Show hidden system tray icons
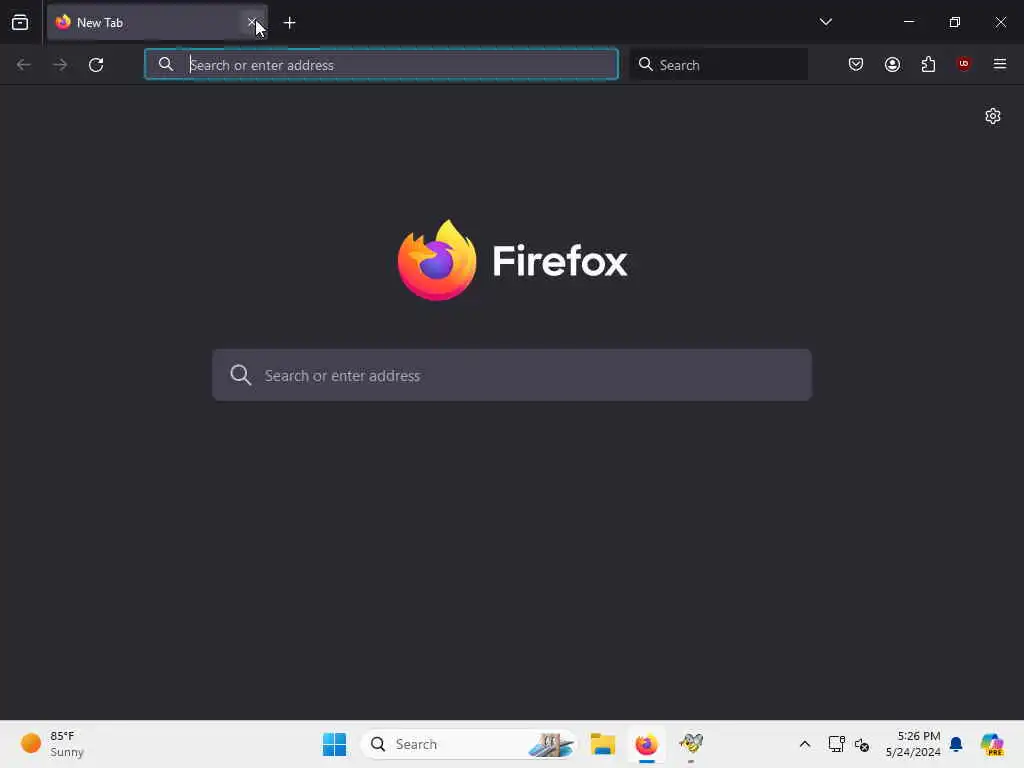 805,744
